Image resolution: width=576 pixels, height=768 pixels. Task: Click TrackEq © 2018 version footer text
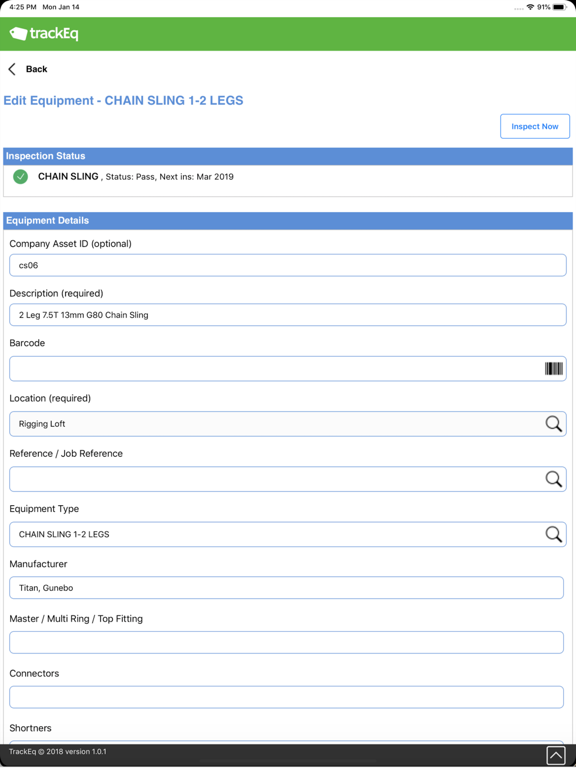point(58,751)
